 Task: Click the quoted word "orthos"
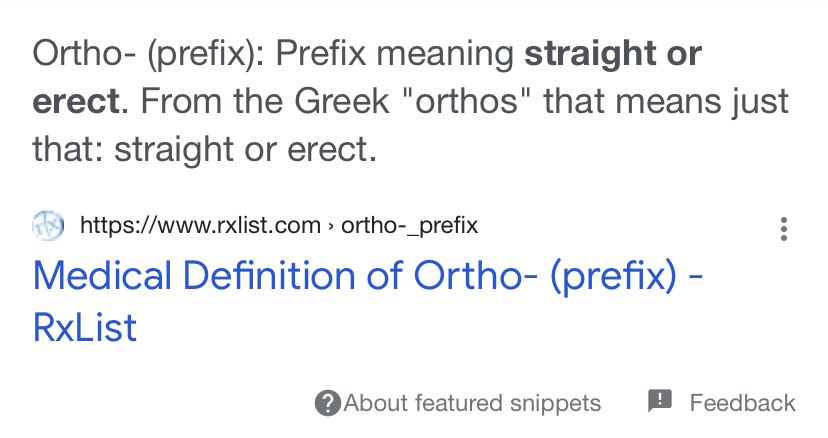pyautogui.click(x=466, y=100)
